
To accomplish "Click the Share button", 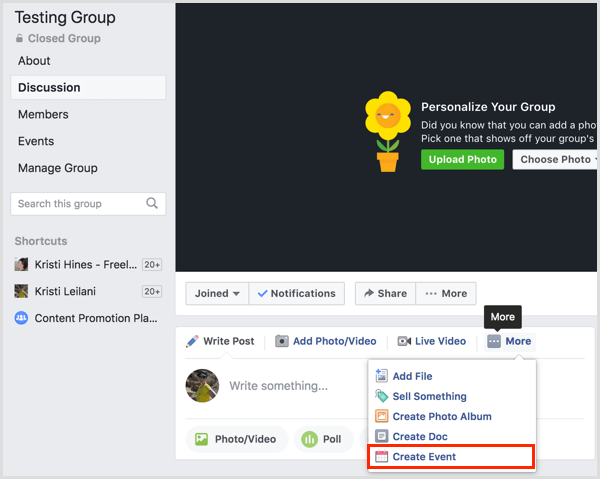I will (x=385, y=293).
